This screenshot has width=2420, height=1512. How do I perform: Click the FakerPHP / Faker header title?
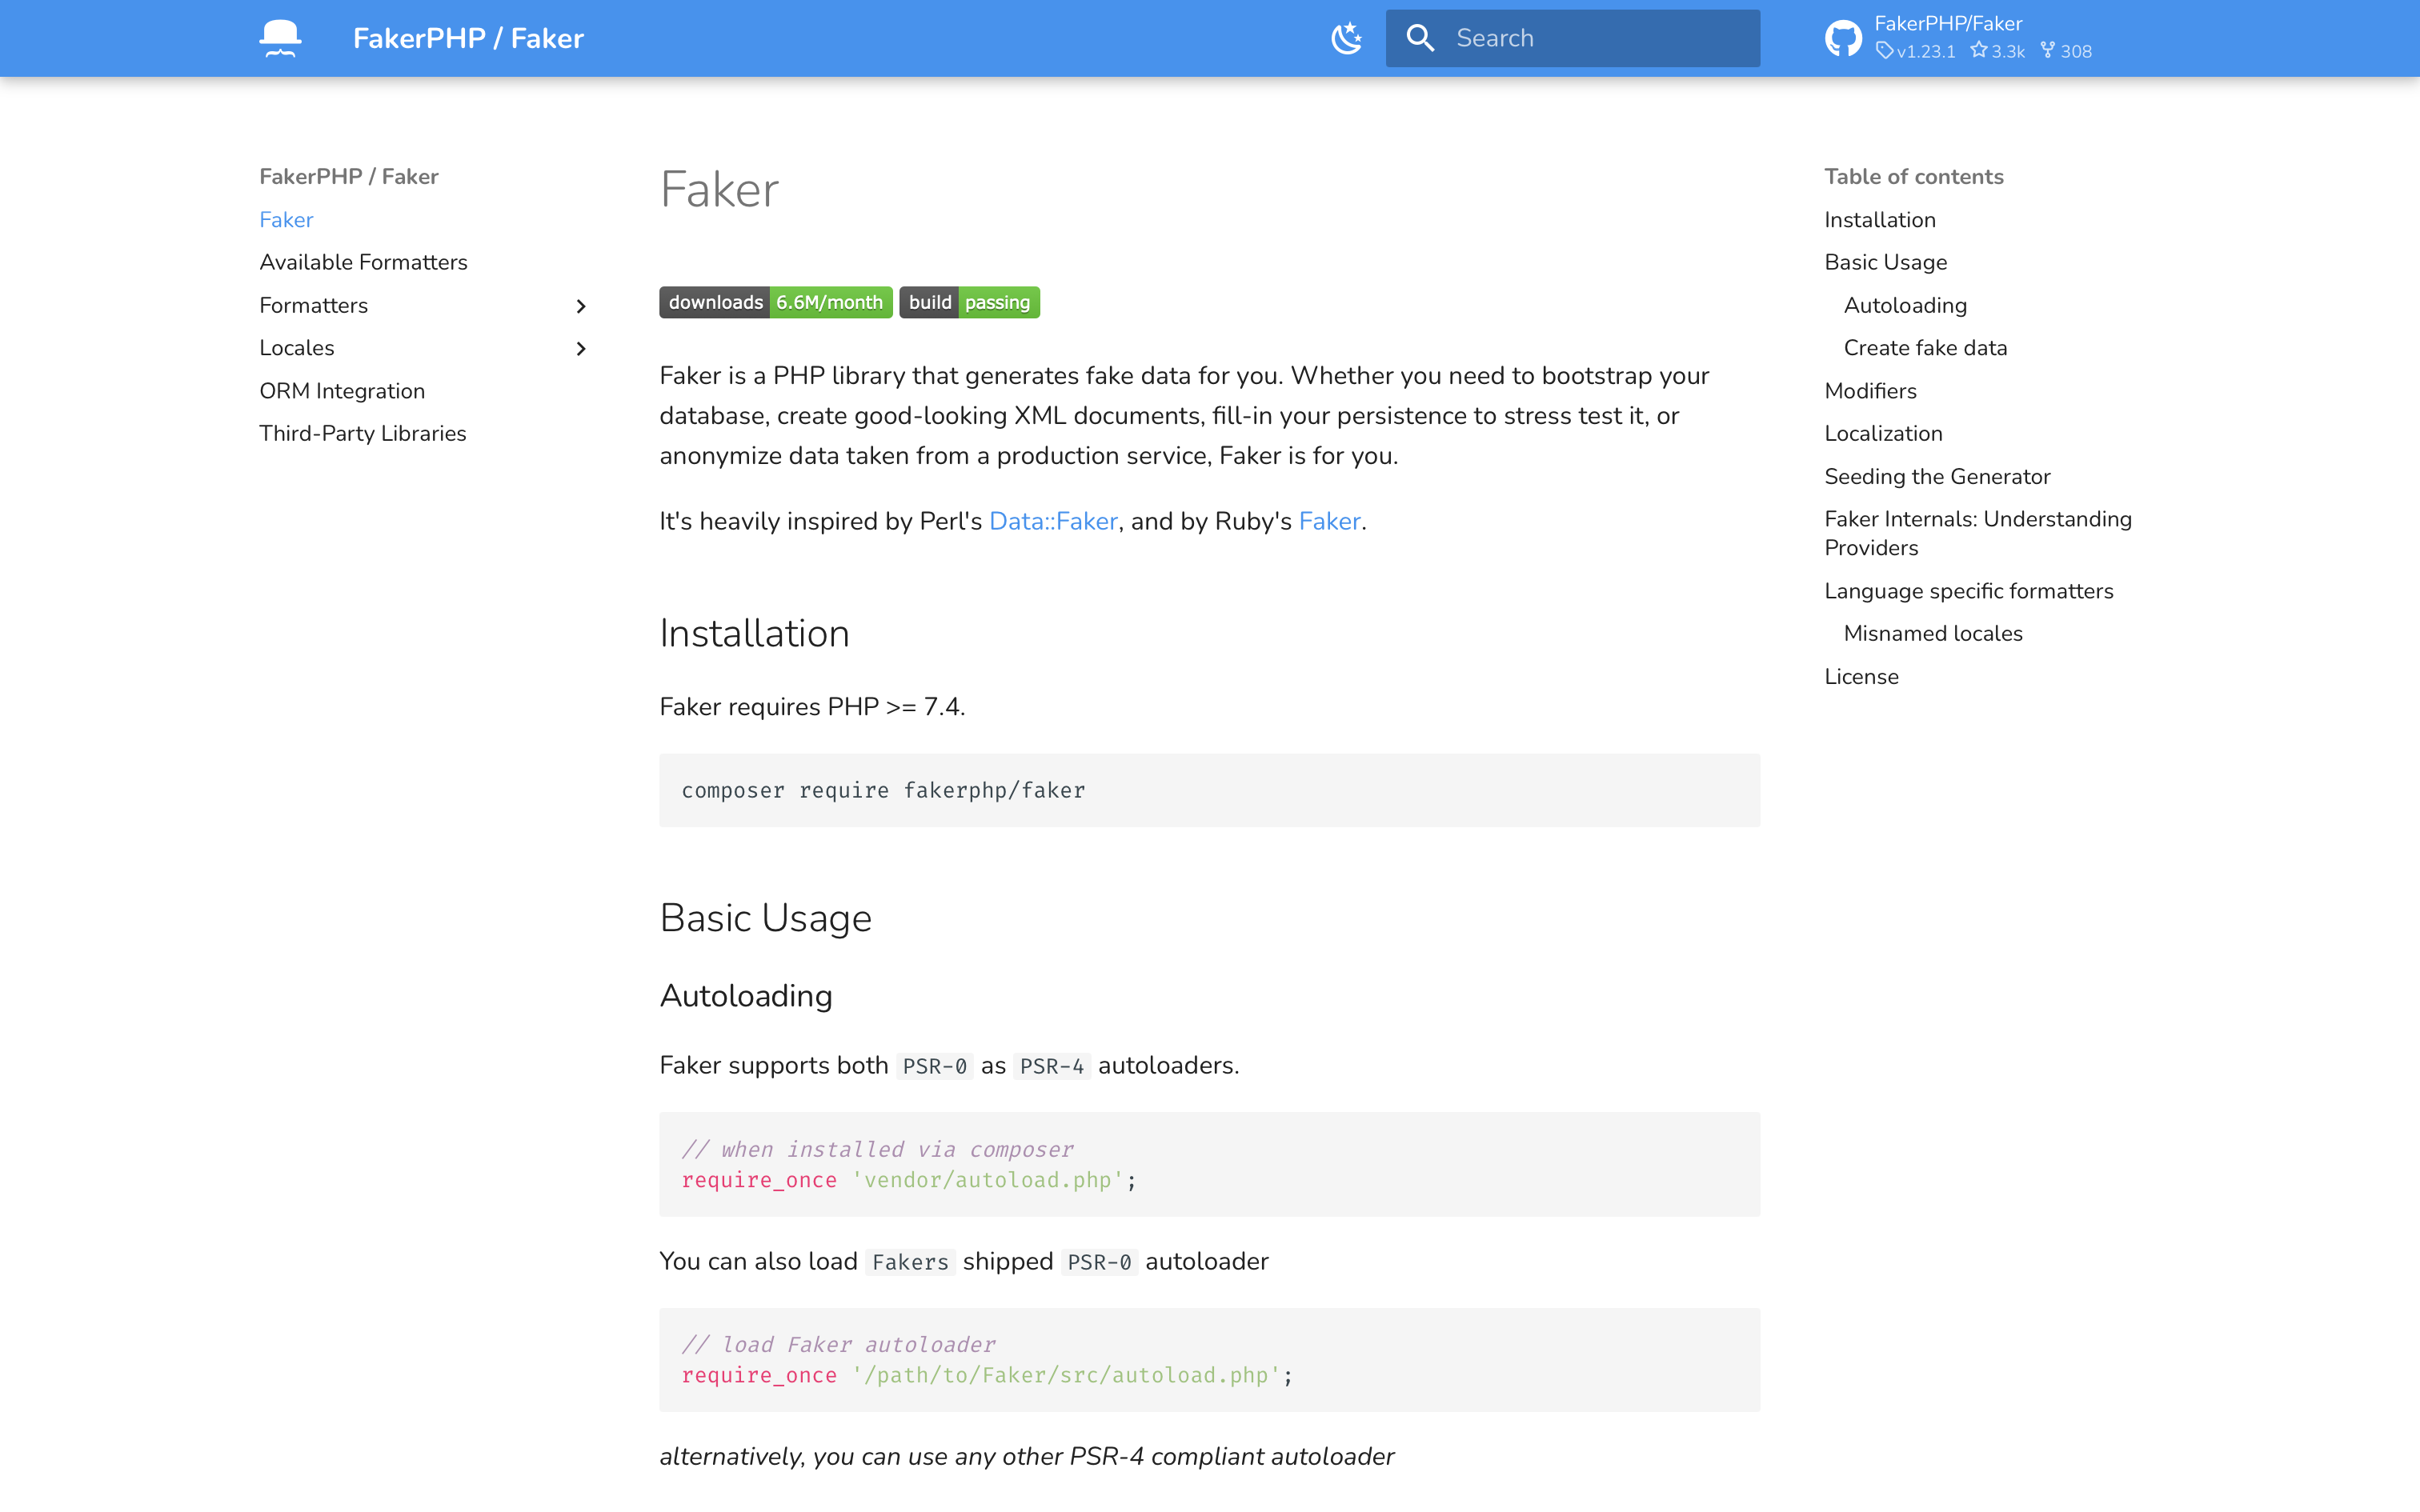[x=468, y=38]
